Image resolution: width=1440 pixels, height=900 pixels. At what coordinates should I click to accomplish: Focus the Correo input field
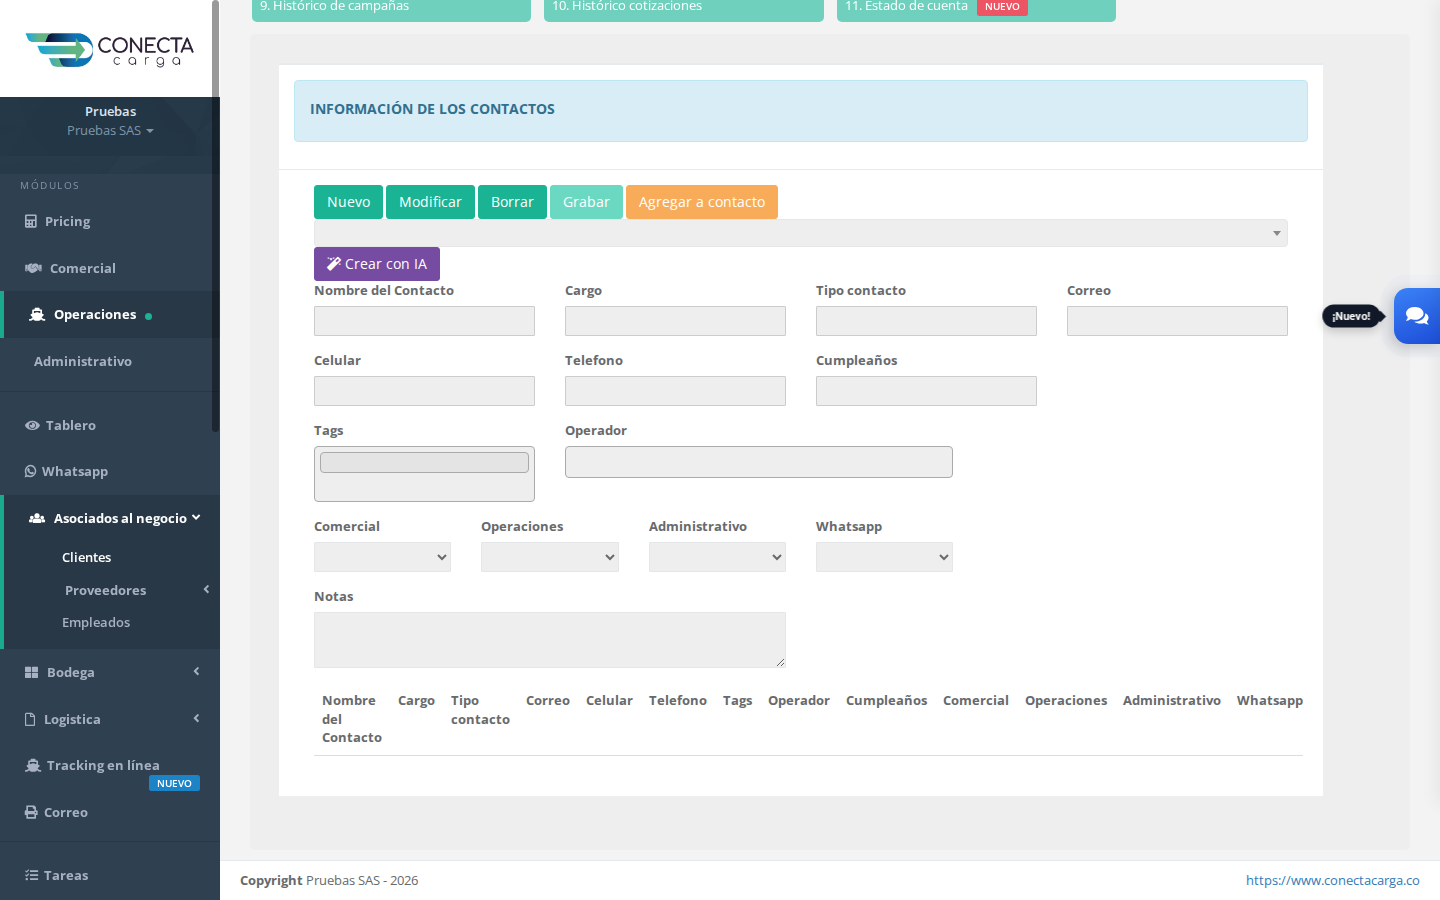[1177, 321]
